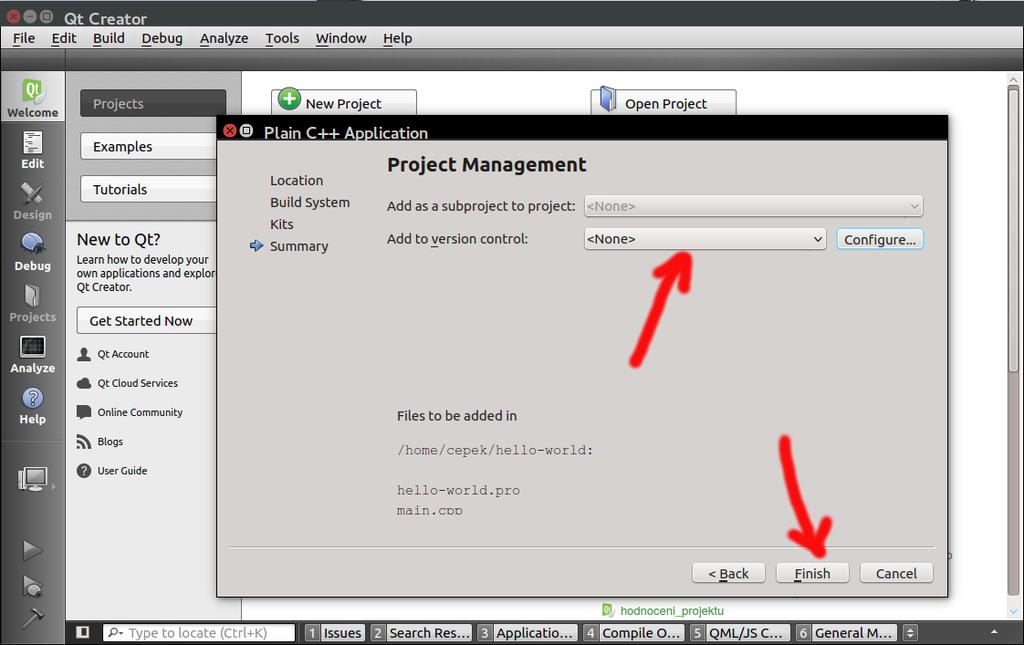Open the Debug menu

[162, 38]
